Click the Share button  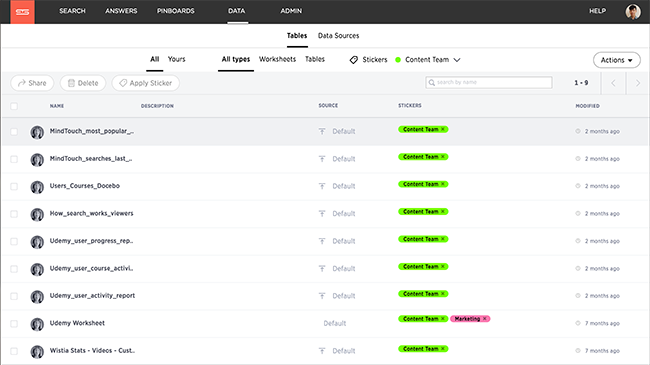[32, 83]
